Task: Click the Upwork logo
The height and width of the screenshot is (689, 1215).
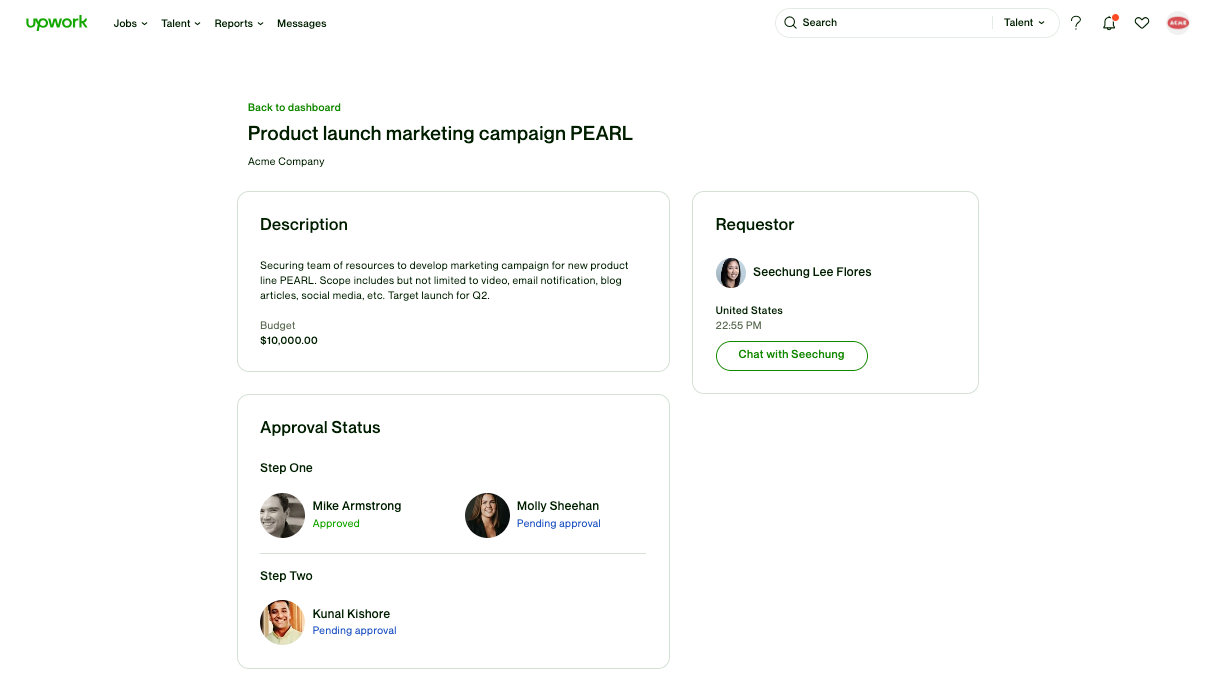Action: click(x=57, y=23)
